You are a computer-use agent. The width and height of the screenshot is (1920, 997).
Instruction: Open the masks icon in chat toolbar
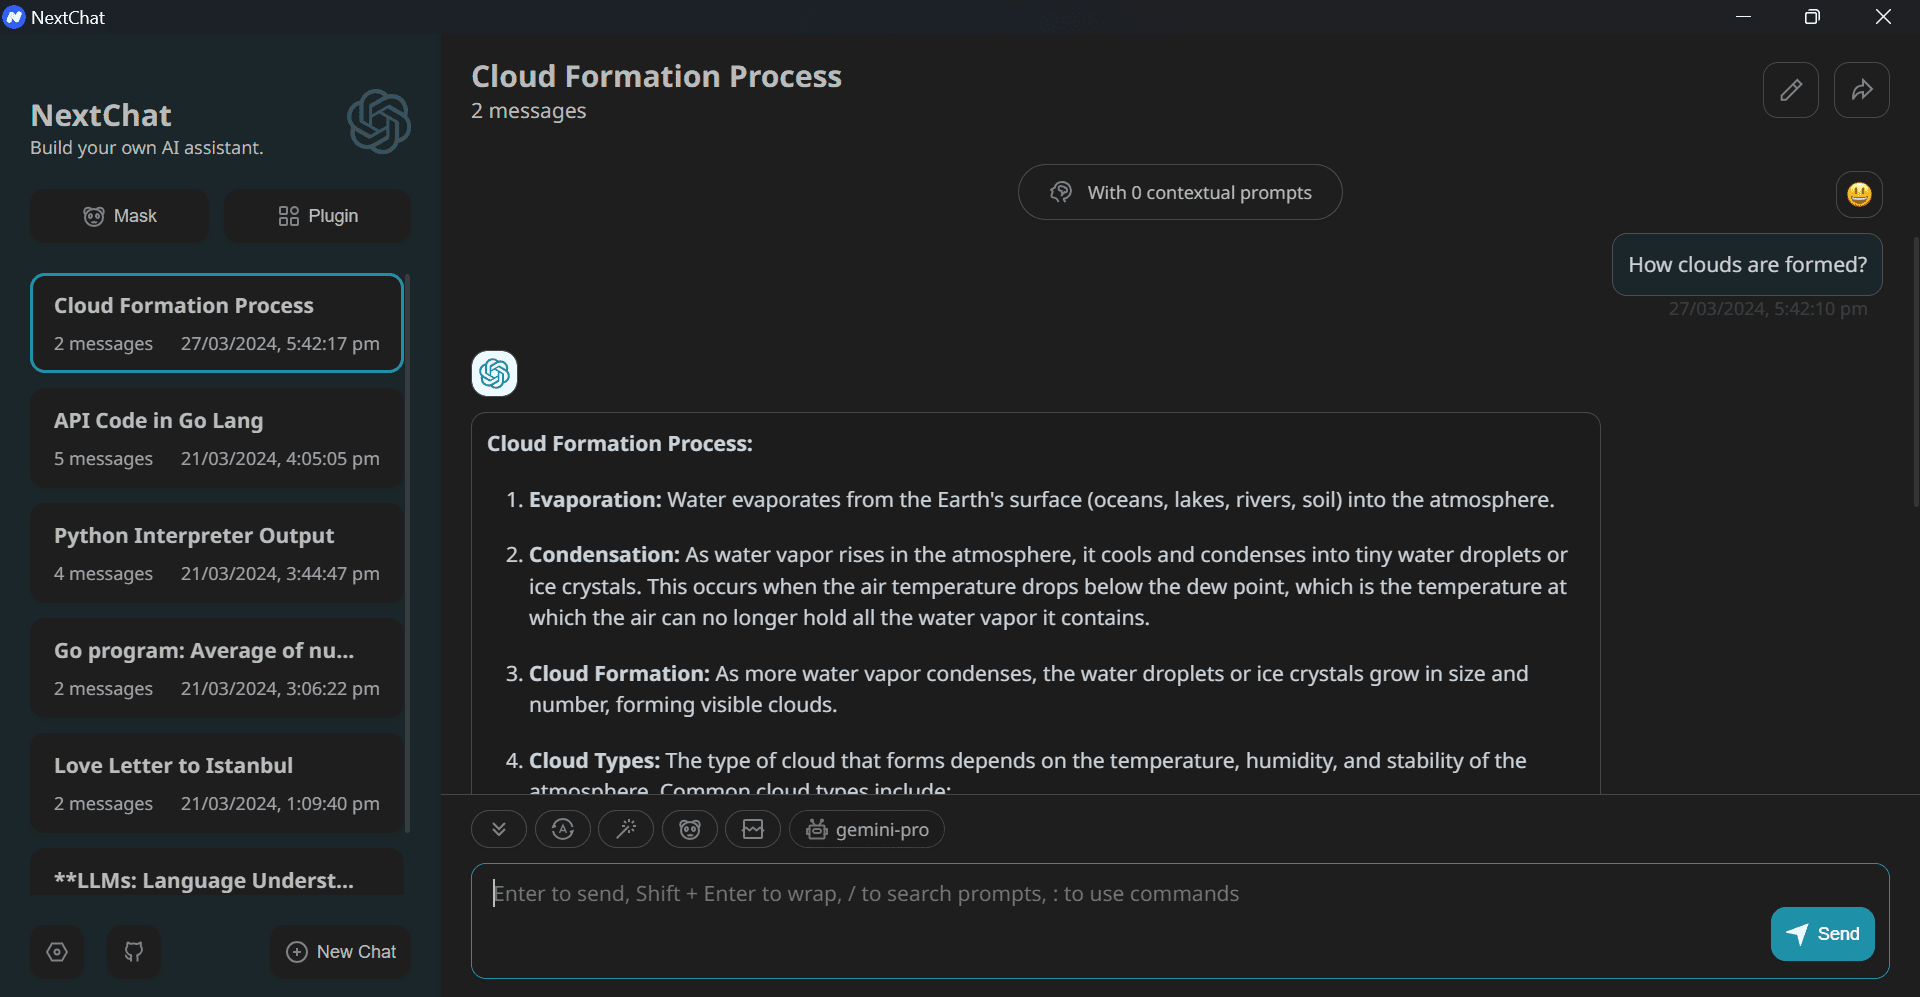(690, 829)
